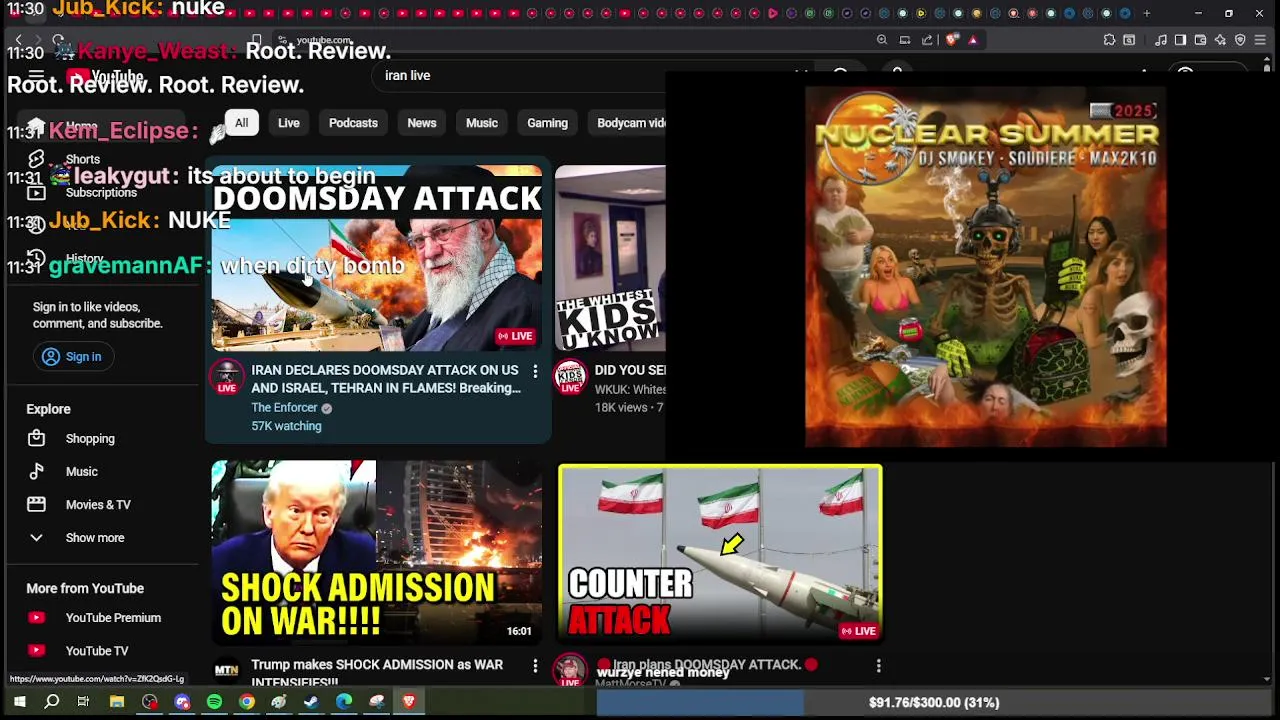
Task: Select the News filter chip
Action: tap(421, 123)
